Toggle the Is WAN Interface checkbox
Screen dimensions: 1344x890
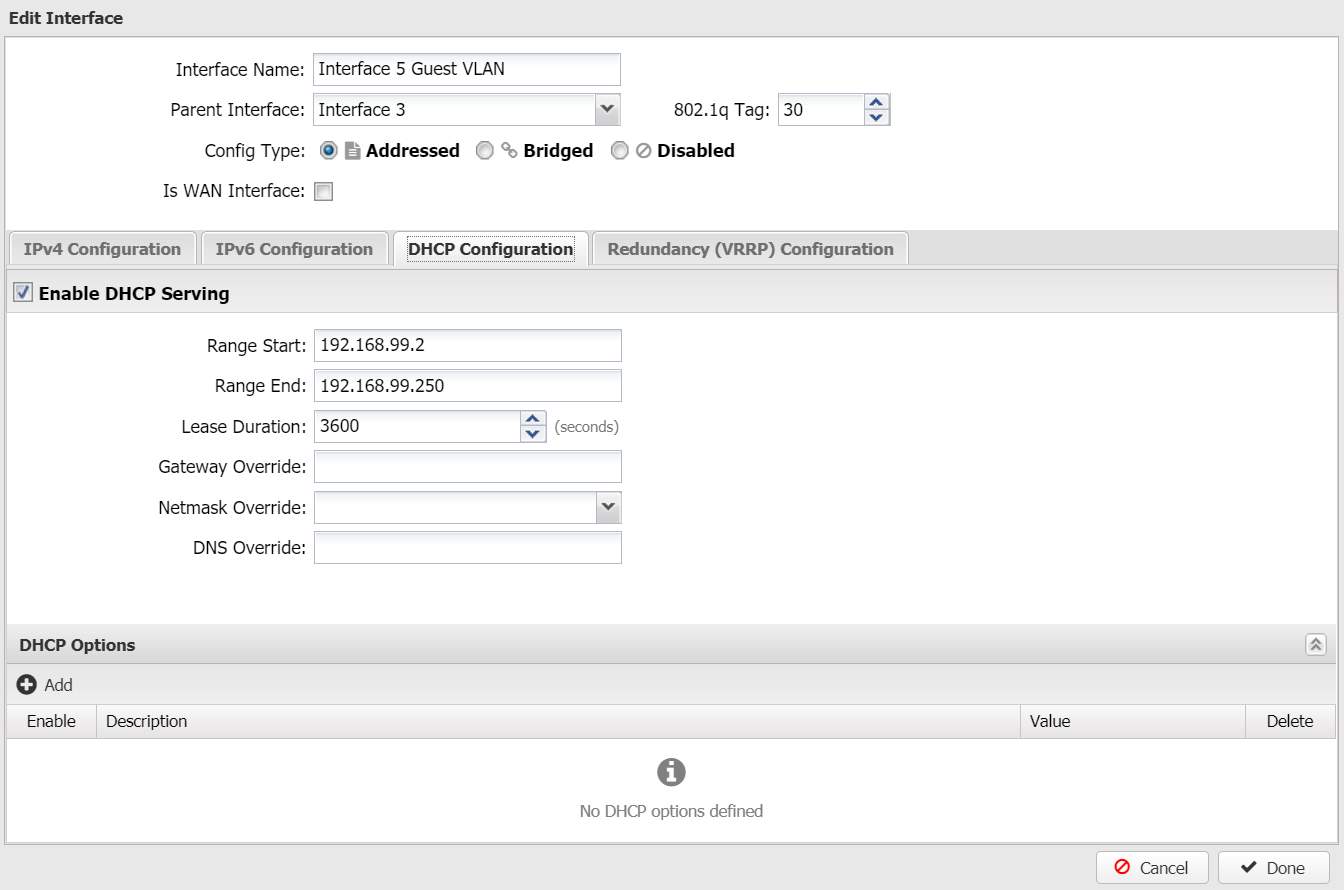coord(324,192)
